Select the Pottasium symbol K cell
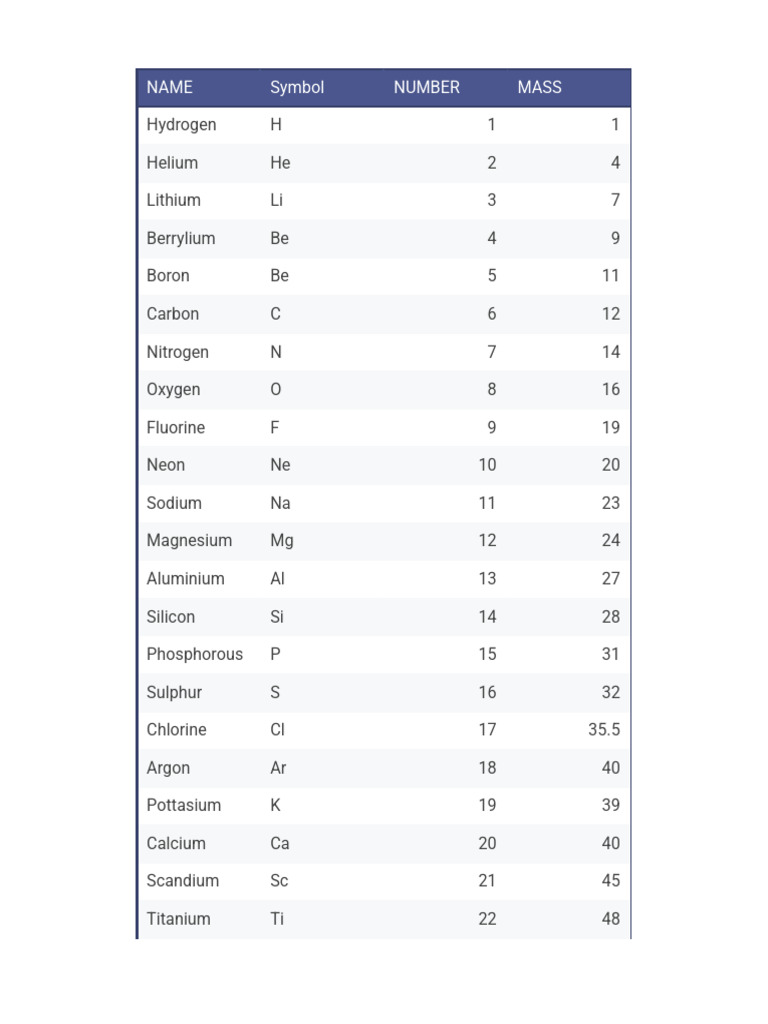This screenshot has width=768, height=1024. click(275, 805)
